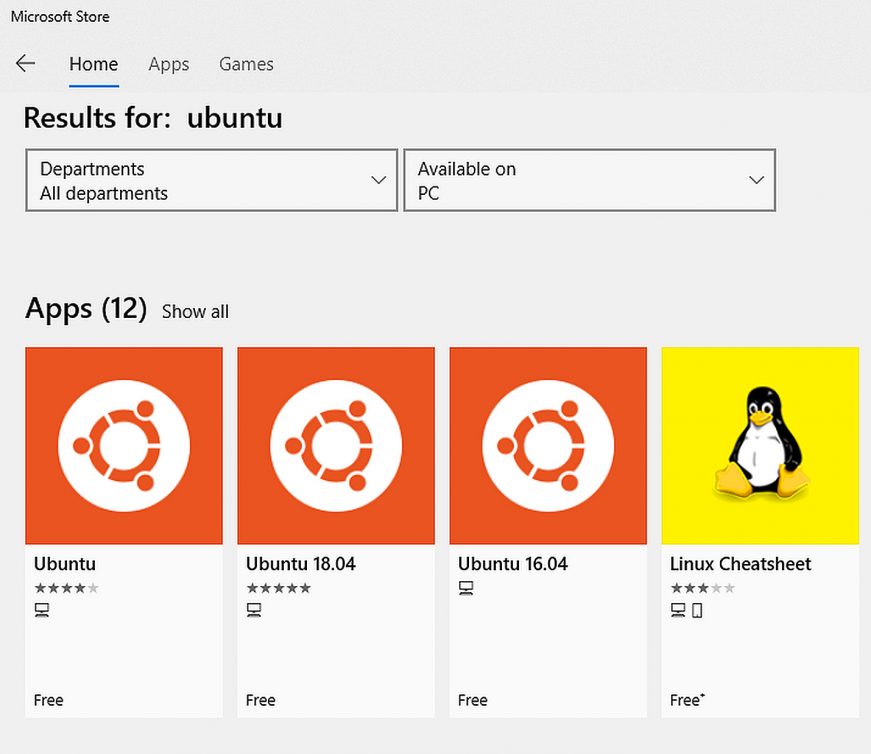This screenshot has width=871, height=754.
Task: Open the Ubuntu 16.04 logo tile
Action: pos(548,446)
